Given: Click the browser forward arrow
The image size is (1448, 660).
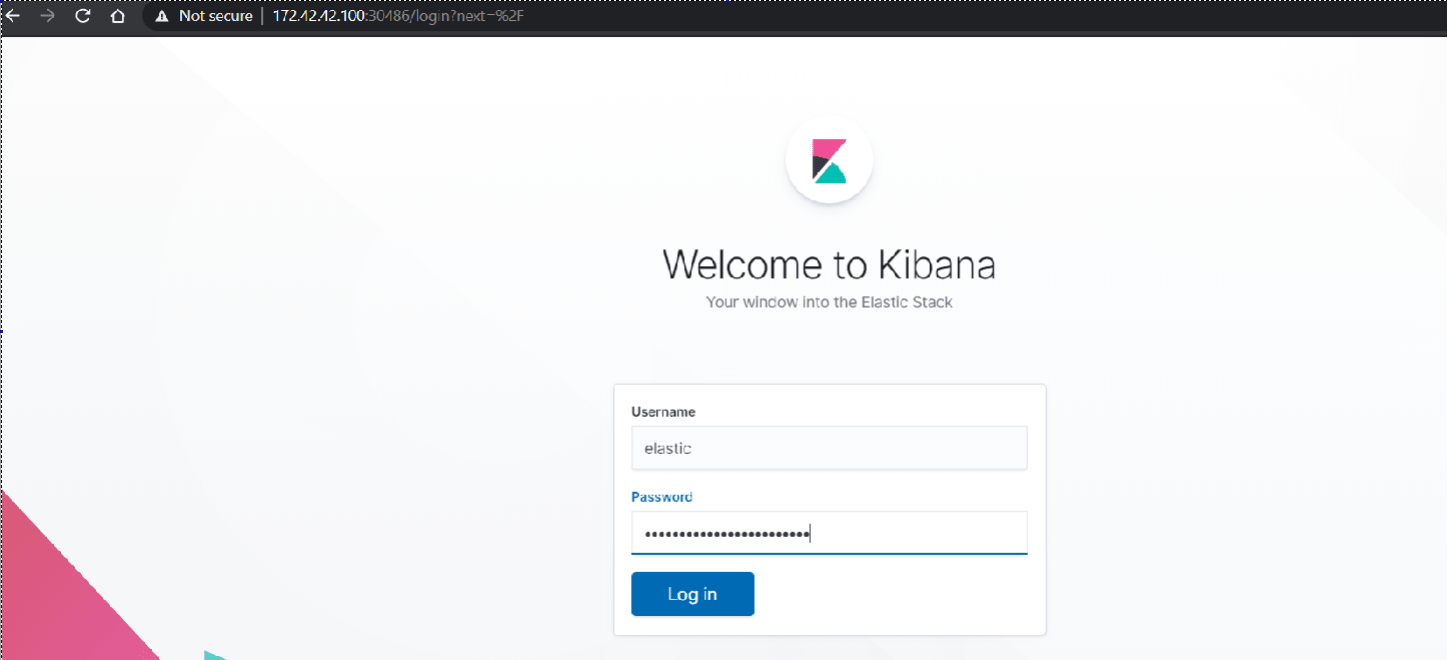Looking at the screenshot, I should pos(47,16).
